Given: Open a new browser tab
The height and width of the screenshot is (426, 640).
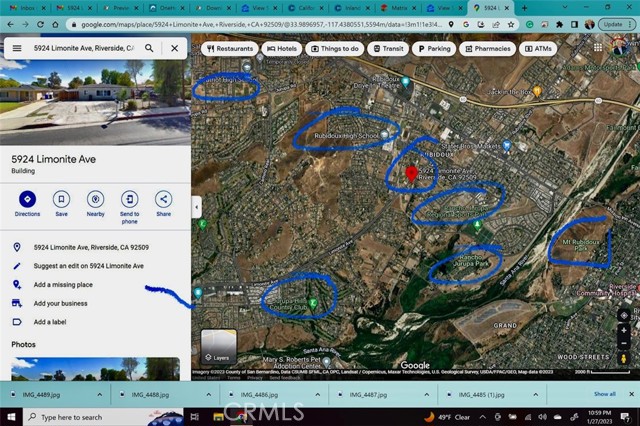Looking at the screenshot, I should click(524, 8).
